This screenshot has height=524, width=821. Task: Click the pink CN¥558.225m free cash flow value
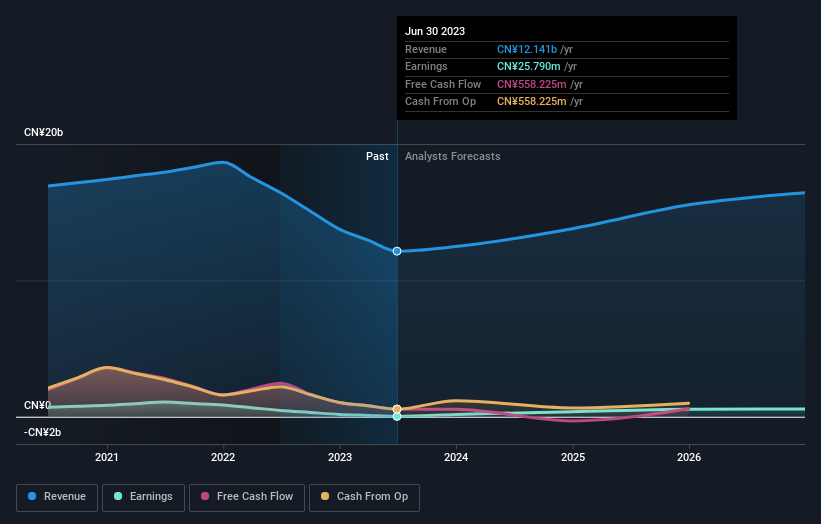531,84
